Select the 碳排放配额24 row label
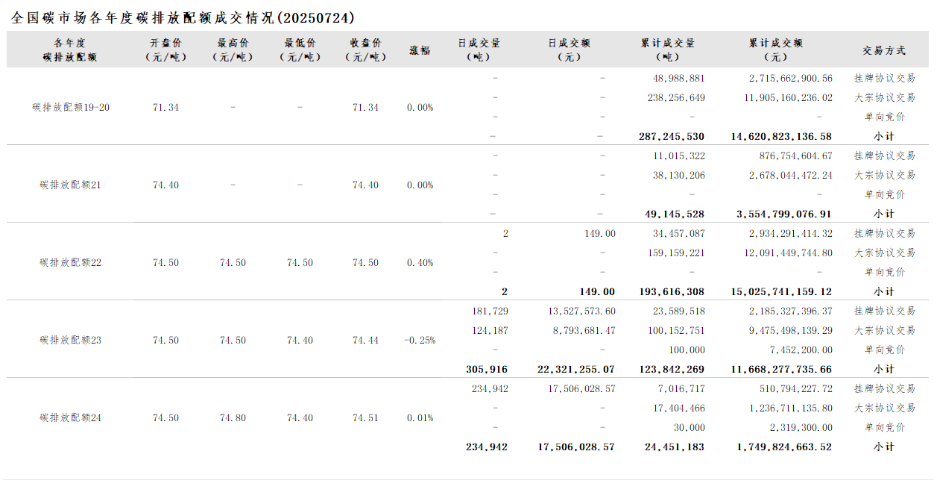Image resolution: width=945 pixels, height=493 pixels. 70,417
